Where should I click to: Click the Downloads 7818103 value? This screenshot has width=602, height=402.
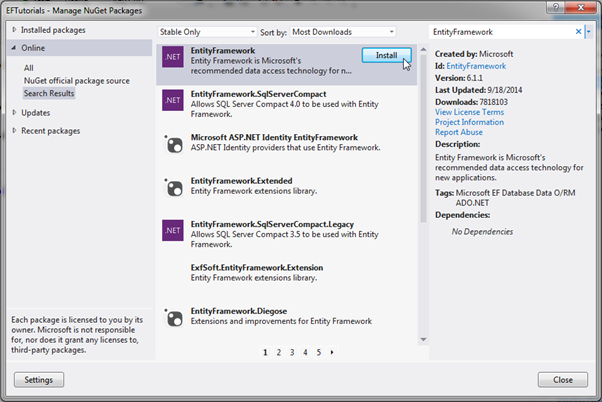[x=493, y=102]
